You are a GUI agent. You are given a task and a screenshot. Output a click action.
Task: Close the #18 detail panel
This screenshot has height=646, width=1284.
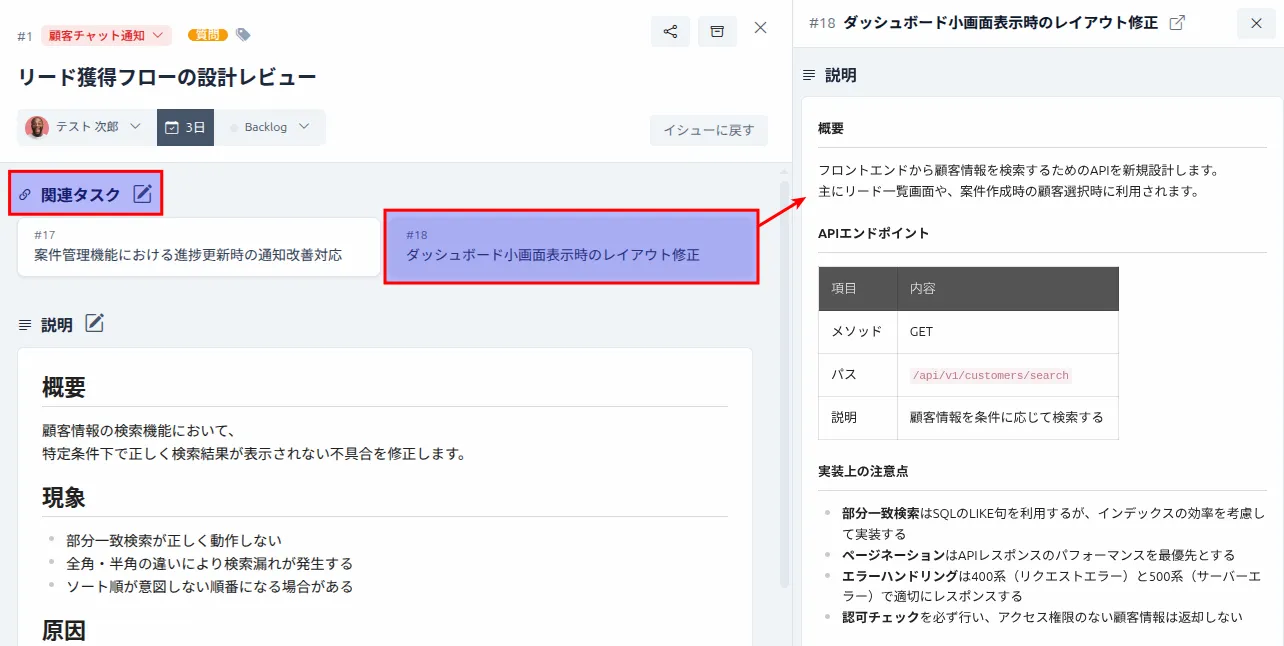(x=1256, y=23)
